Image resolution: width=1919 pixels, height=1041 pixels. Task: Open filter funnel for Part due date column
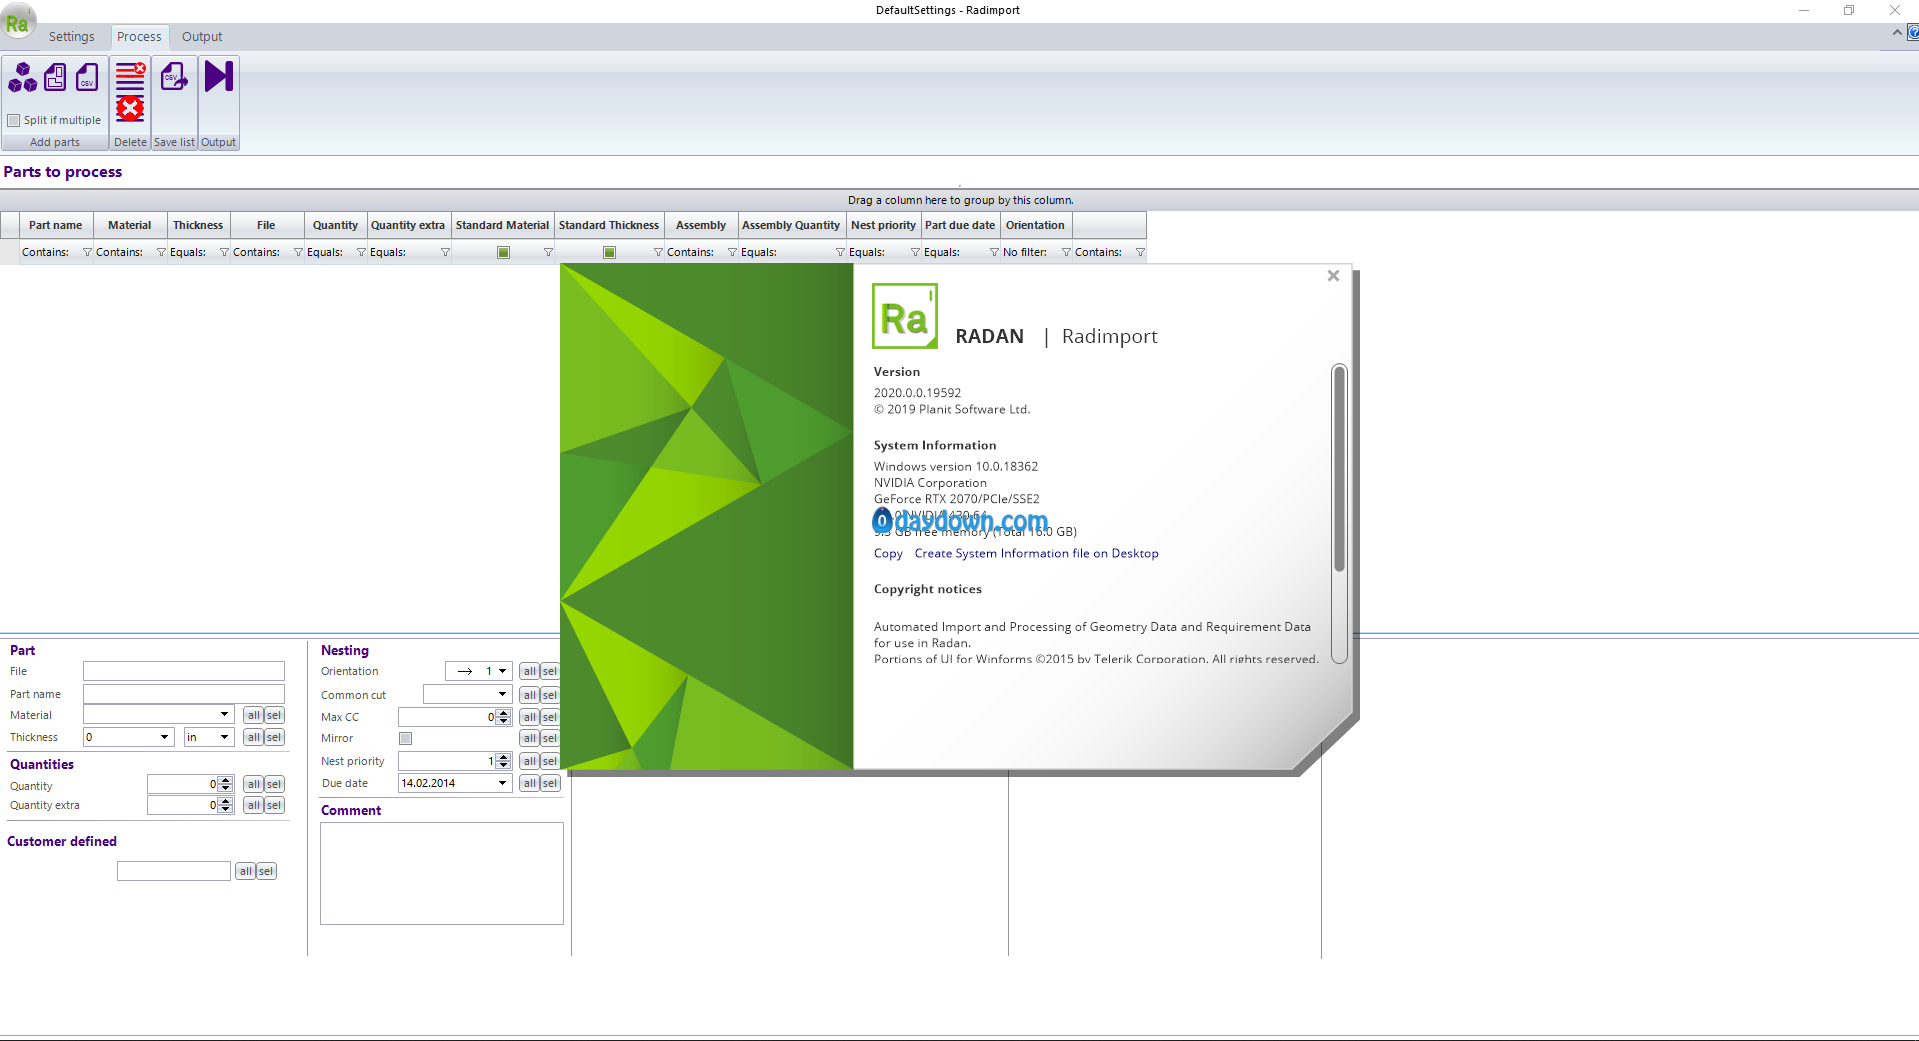tap(994, 252)
